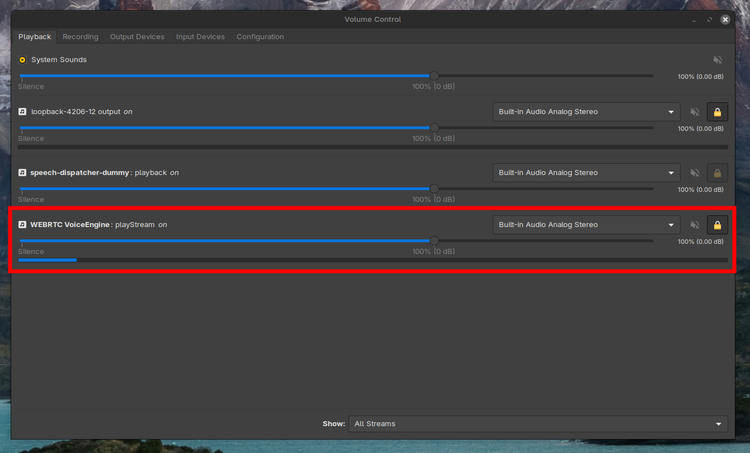Mute speech-dispatcher-dummy playback stream
750x453 pixels.
point(695,173)
